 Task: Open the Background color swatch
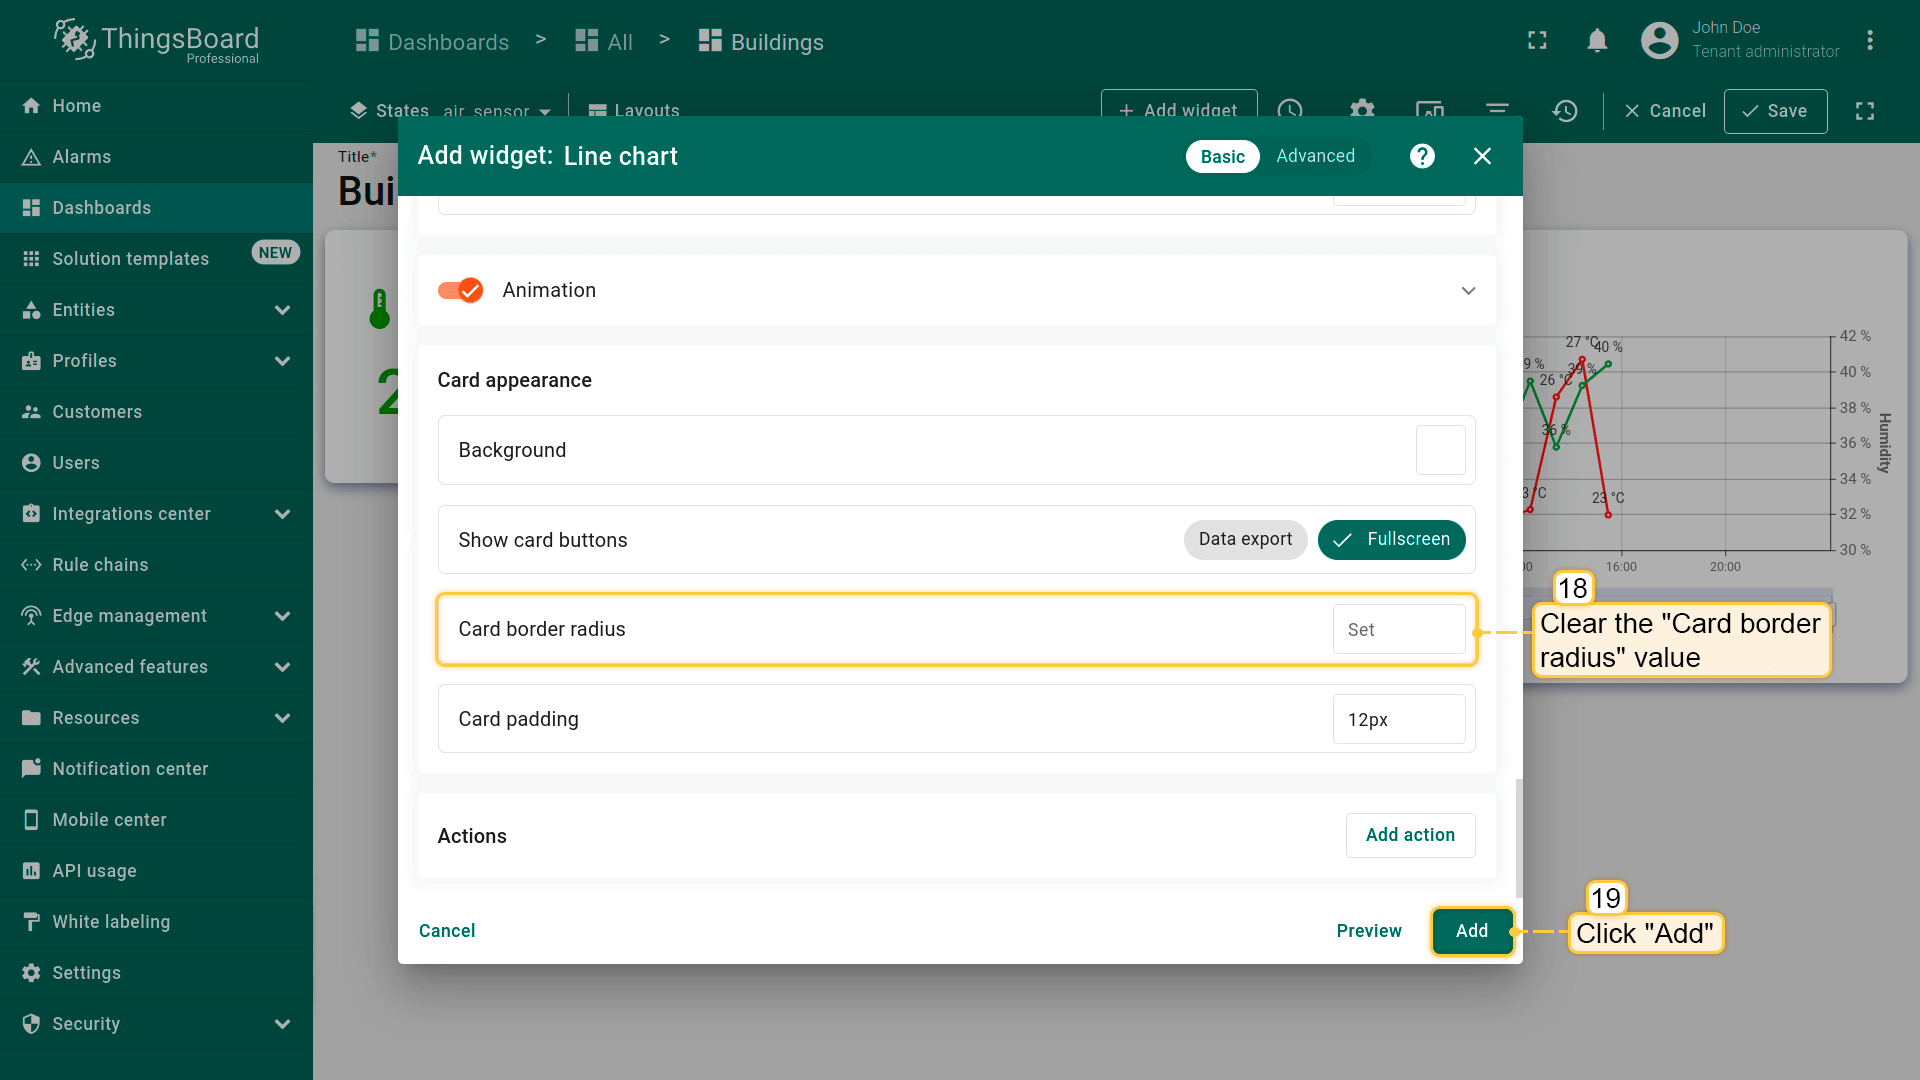coord(1440,450)
